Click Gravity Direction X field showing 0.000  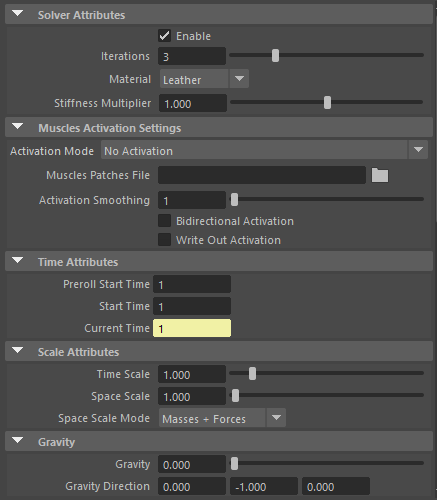tap(192, 486)
